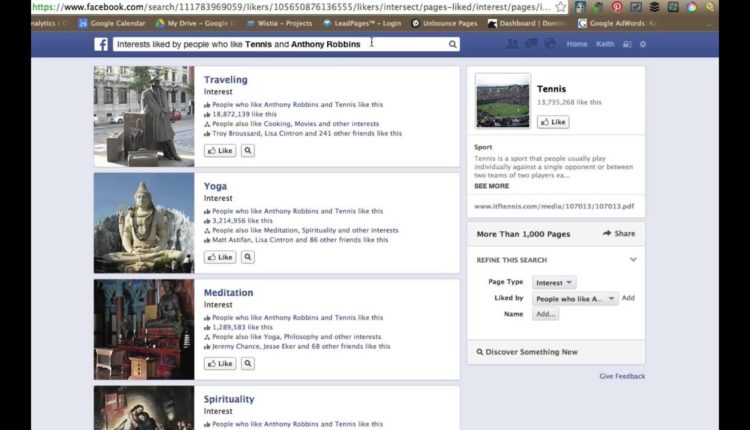
Task: Open the Yoga Shiva statue thumbnail
Action: tap(144, 223)
